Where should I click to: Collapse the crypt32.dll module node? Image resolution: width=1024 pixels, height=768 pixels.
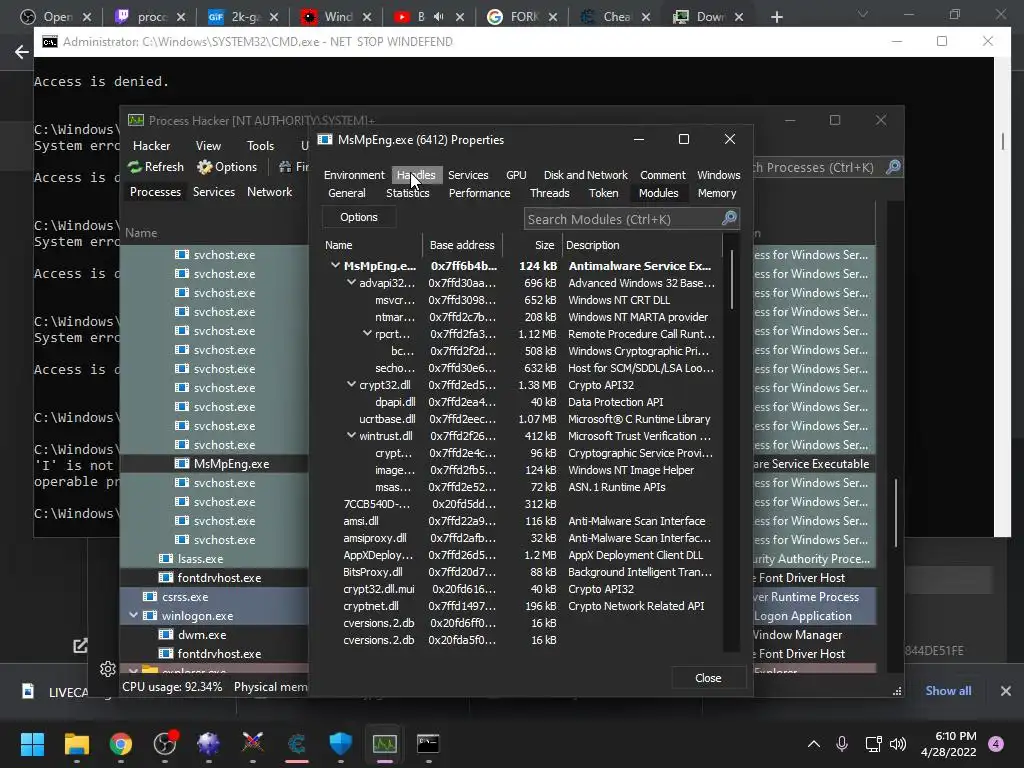point(351,384)
